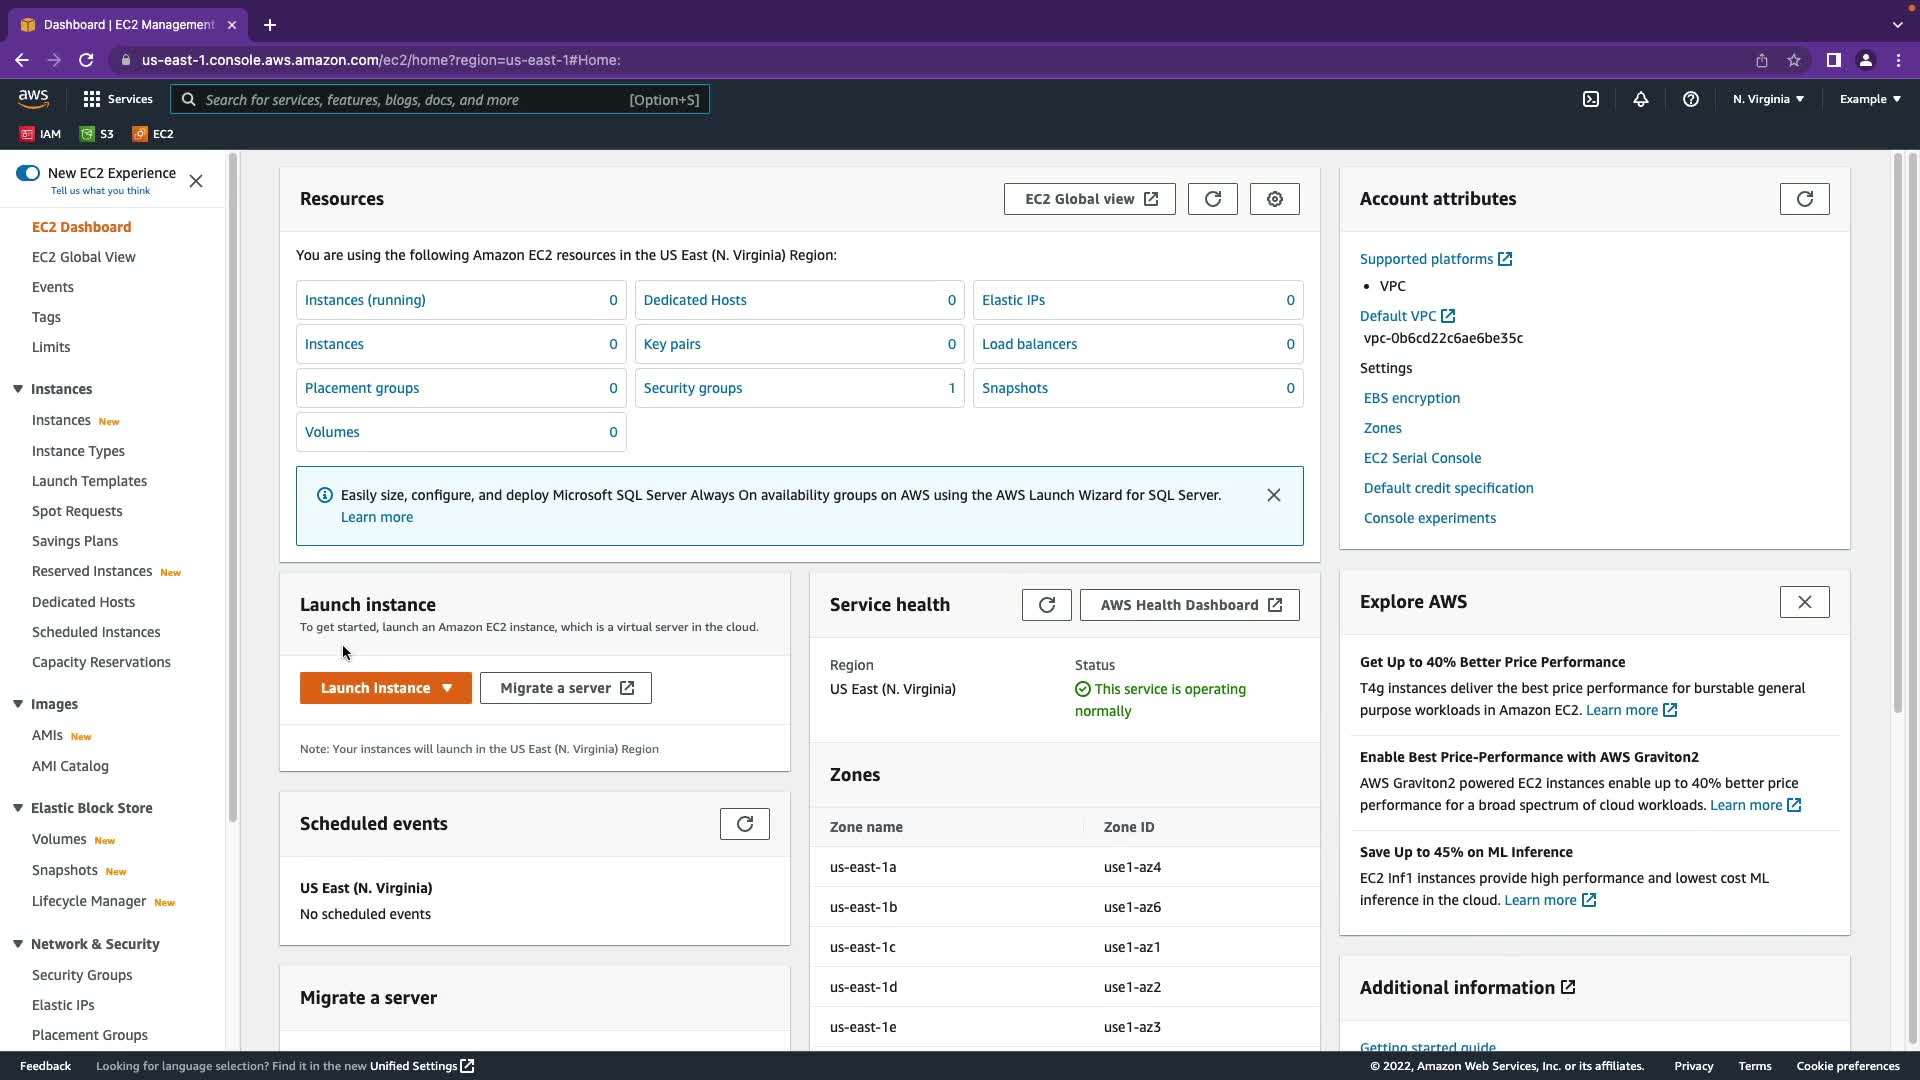
Task: Open the Security groups resource link
Action: point(692,388)
